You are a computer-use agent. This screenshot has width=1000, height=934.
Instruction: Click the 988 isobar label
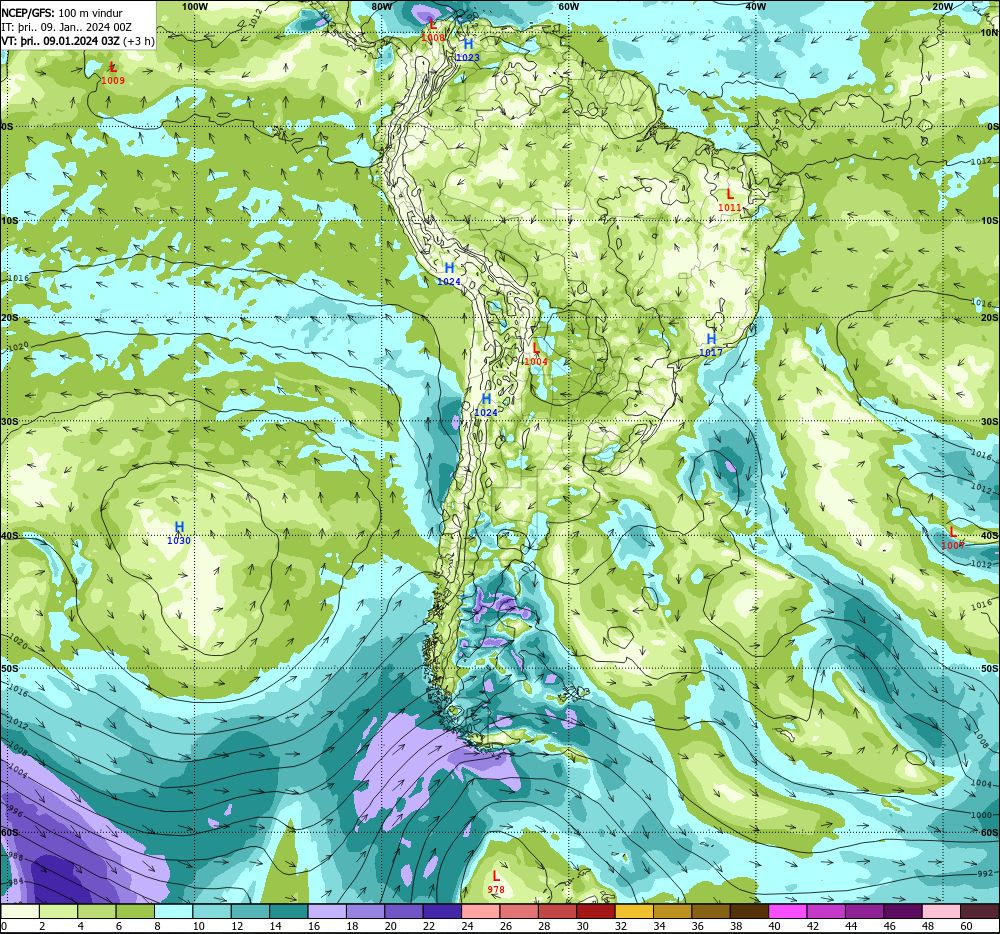[x=14, y=858]
